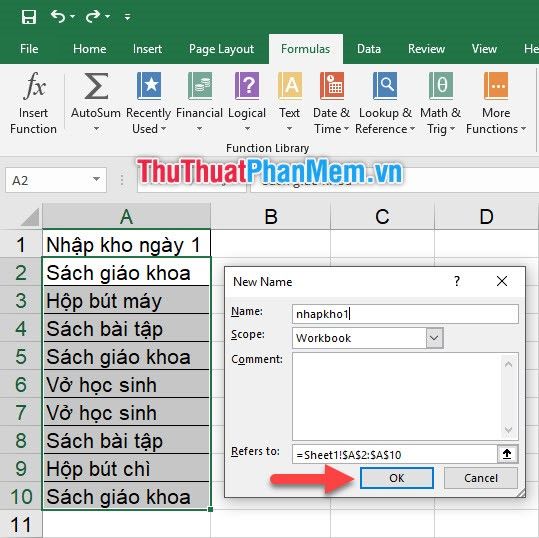
Task: Click the Comment box scroll down arrow
Action: pyautogui.click(x=508, y=429)
